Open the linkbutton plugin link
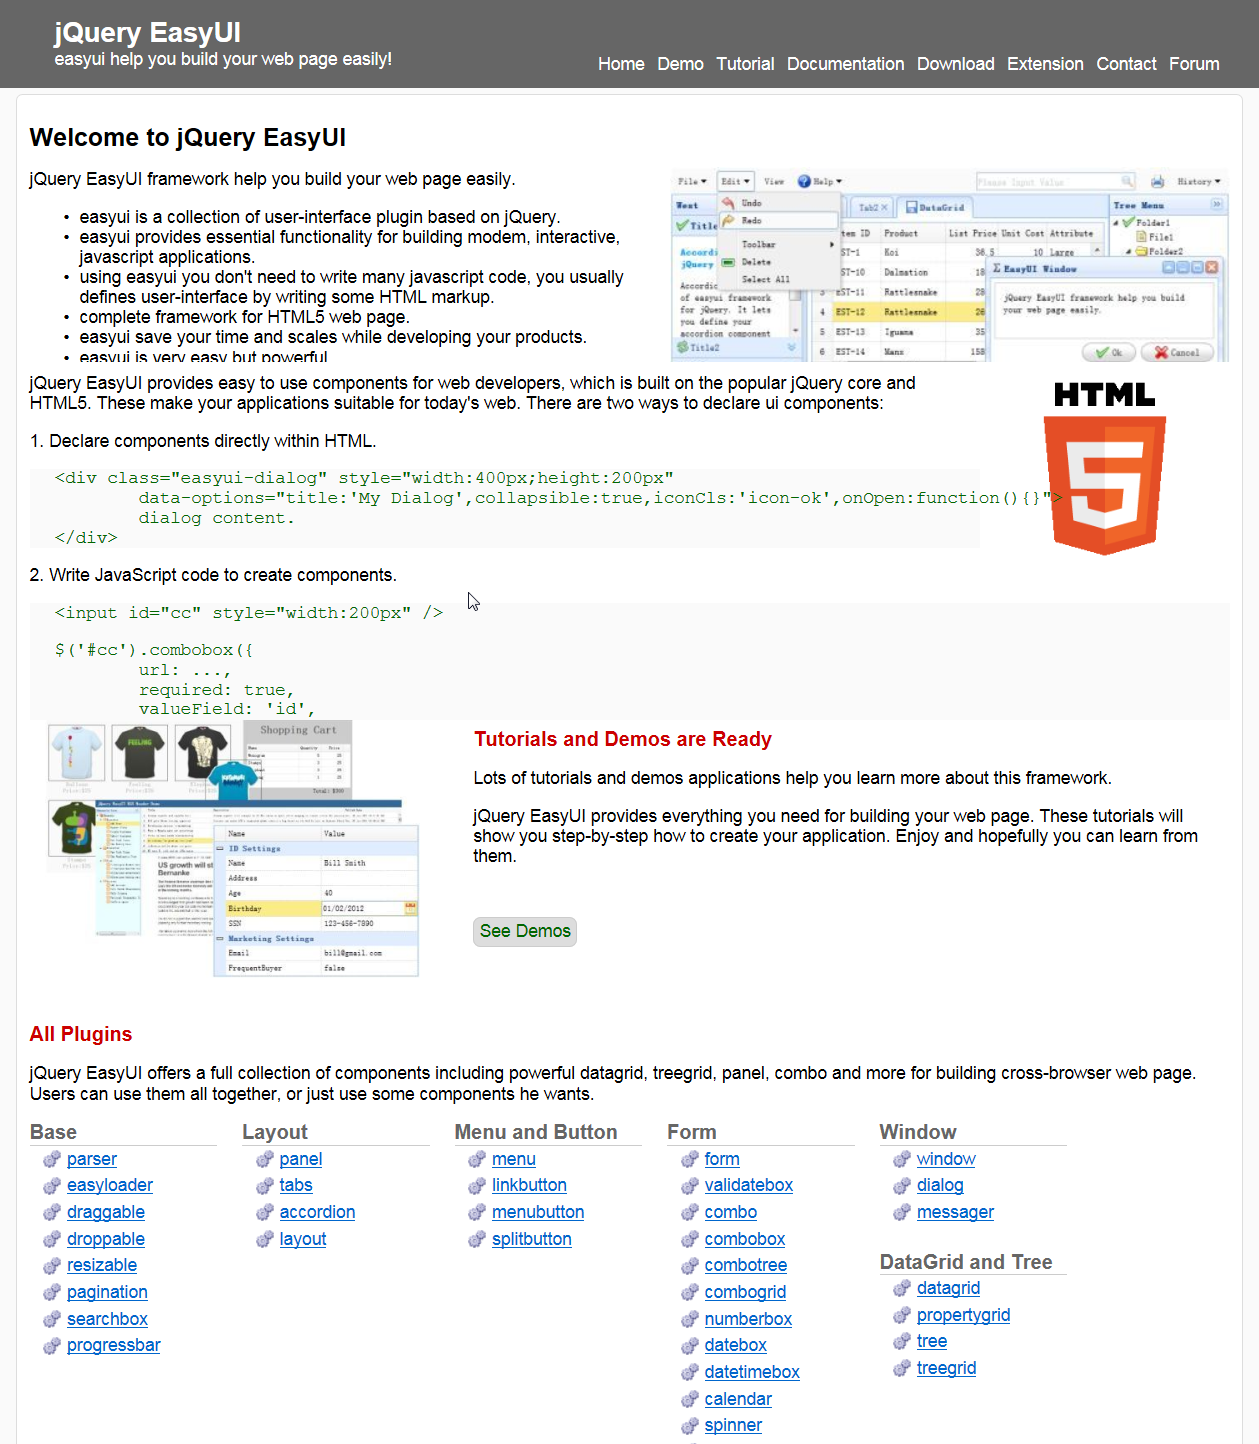This screenshot has width=1259, height=1444. pos(529,1185)
